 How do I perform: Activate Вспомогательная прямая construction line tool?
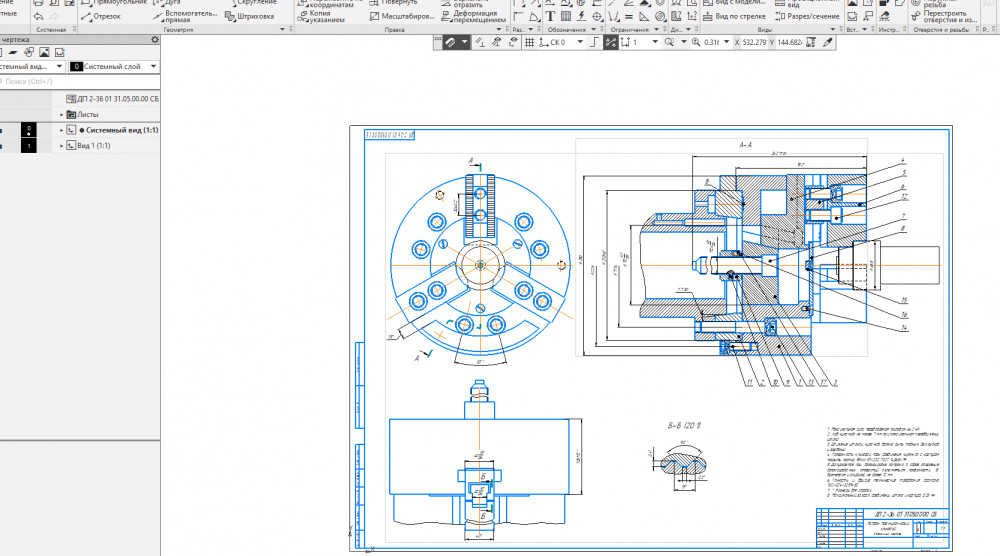pyautogui.click(x=181, y=16)
